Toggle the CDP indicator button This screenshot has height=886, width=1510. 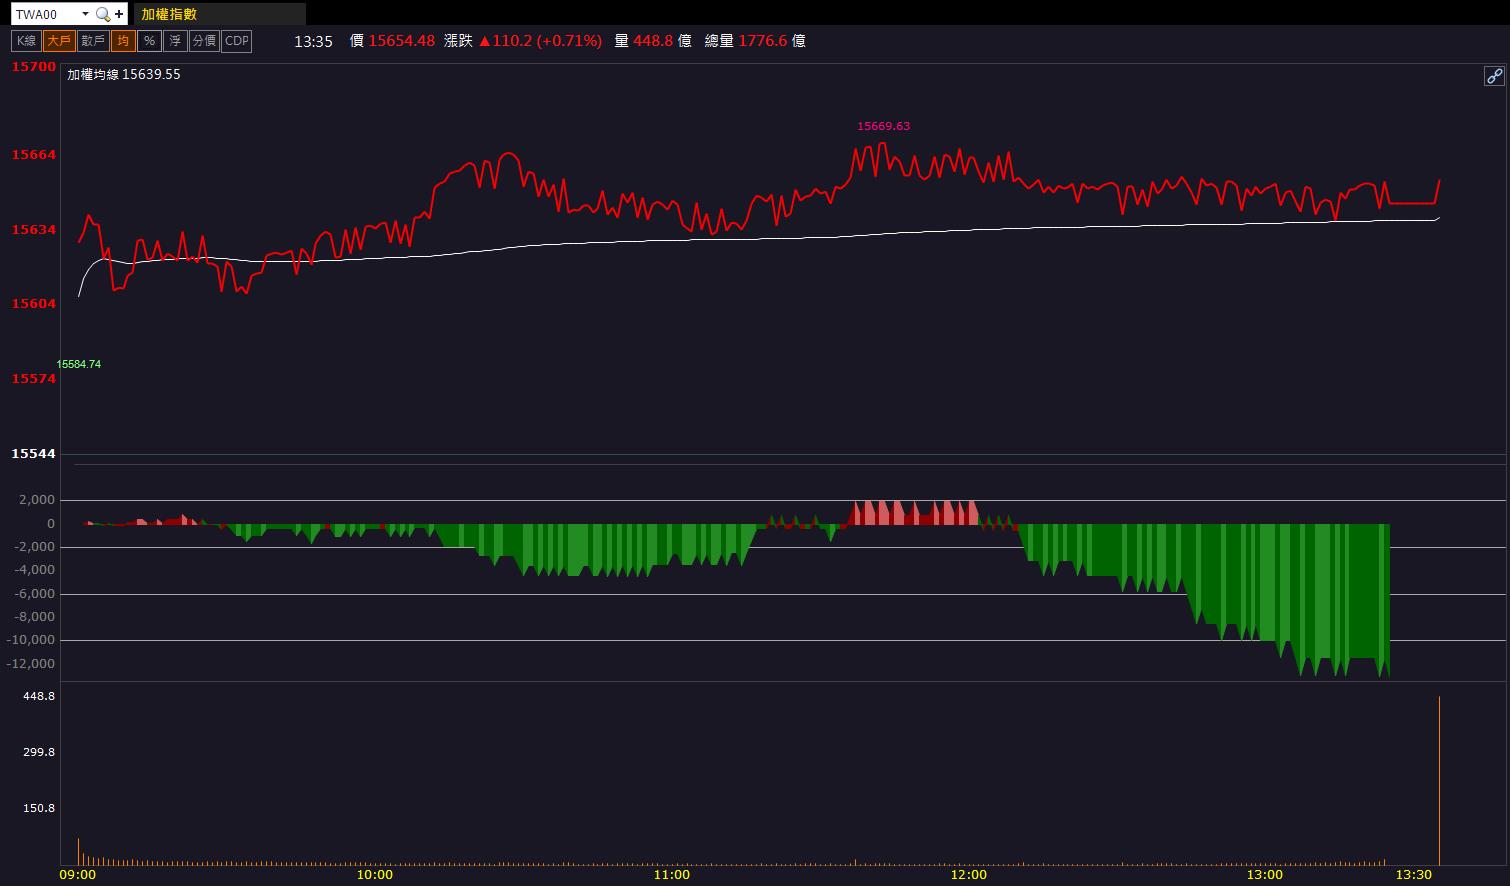point(237,41)
